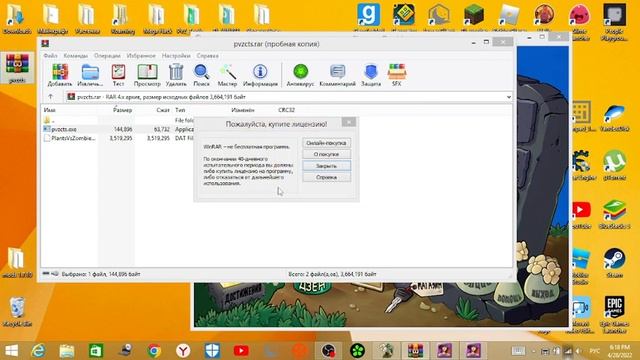This screenshot has height=360, width=640.
Task: Open Yandex Browser from taskbar
Action: click(183, 351)
